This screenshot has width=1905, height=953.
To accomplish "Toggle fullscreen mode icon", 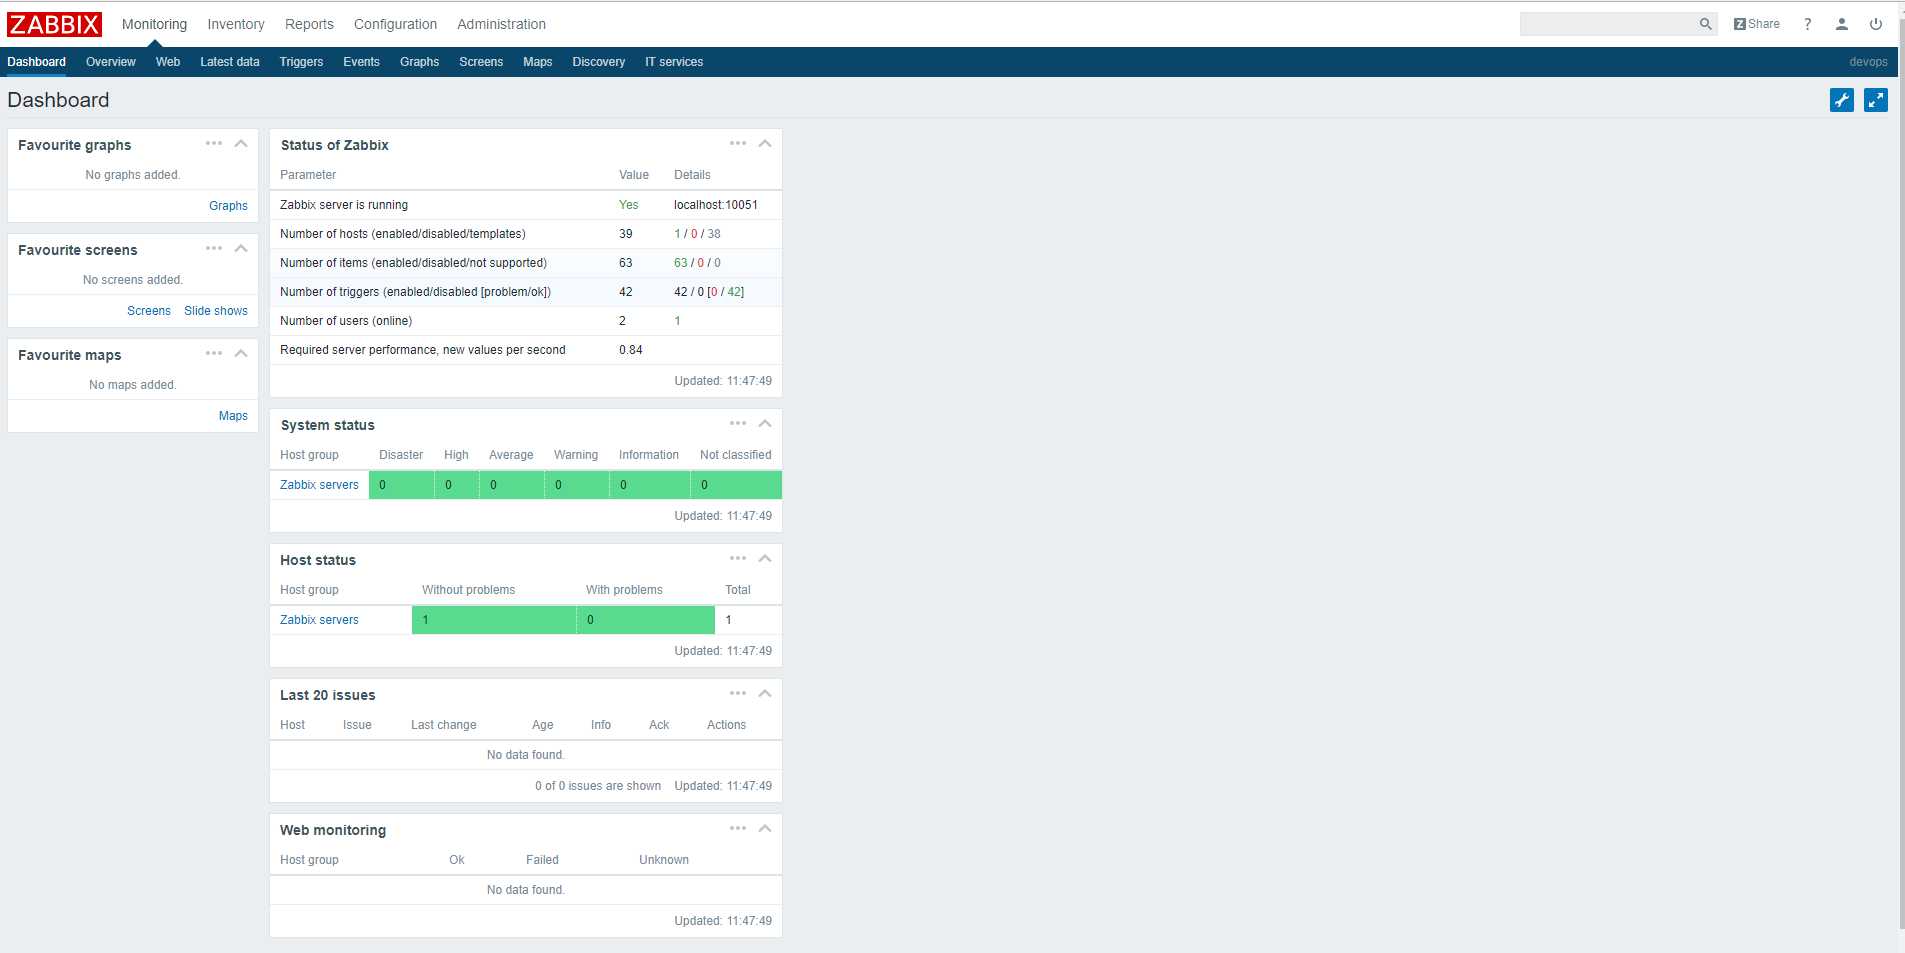I will click(x=1876, y=100).
